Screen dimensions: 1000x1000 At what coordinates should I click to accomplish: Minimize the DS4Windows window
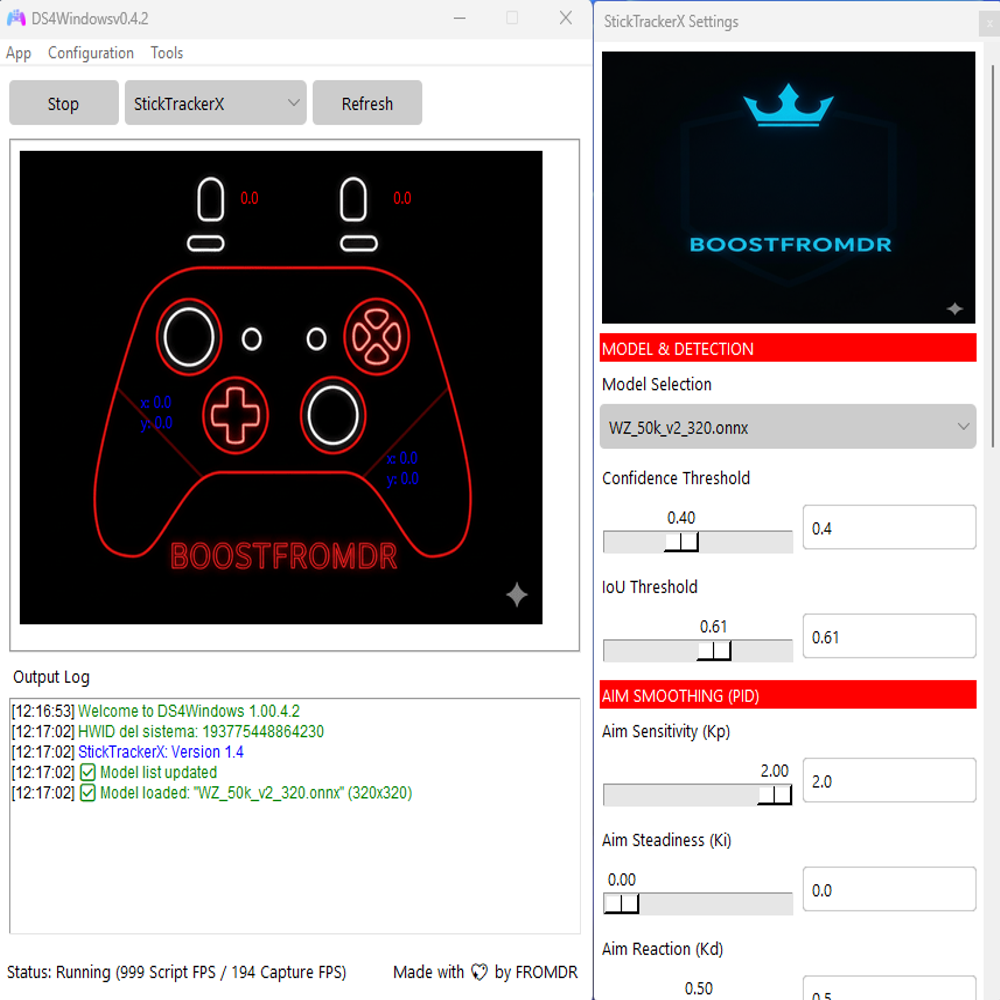(x=459, y=18)
